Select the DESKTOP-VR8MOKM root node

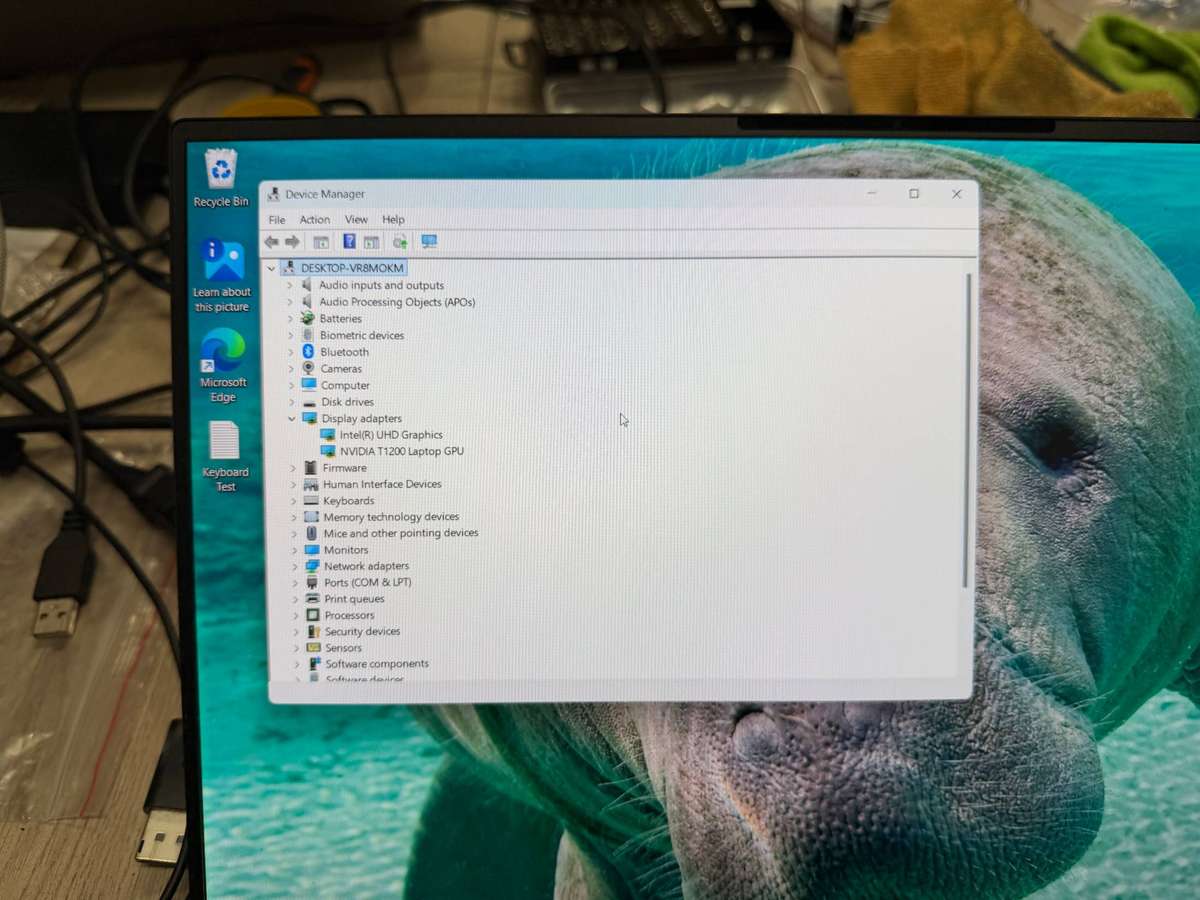352,269
